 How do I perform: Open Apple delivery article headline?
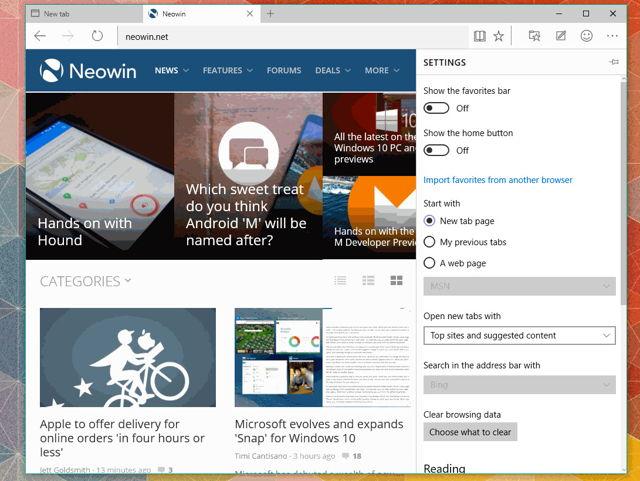pyautogui.click(x=122, y=438)
